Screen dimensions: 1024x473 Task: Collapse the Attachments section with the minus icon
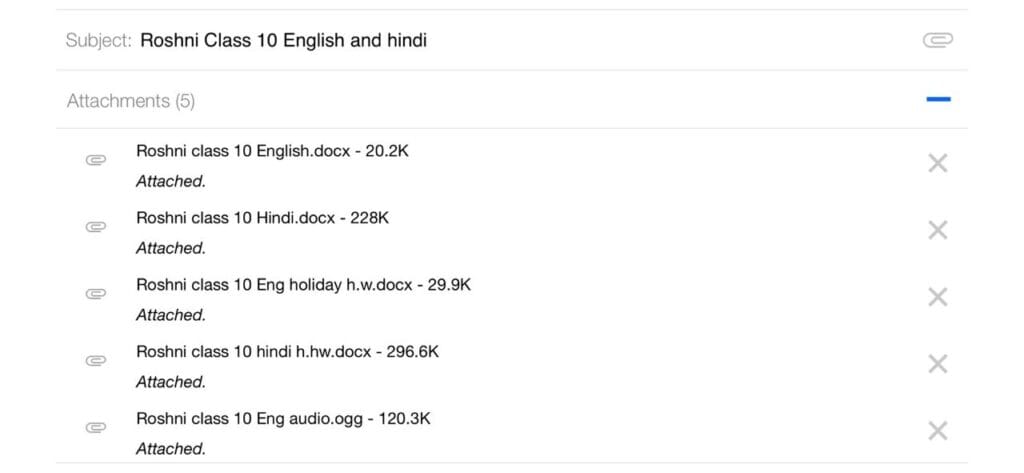(x=938, y=100)
